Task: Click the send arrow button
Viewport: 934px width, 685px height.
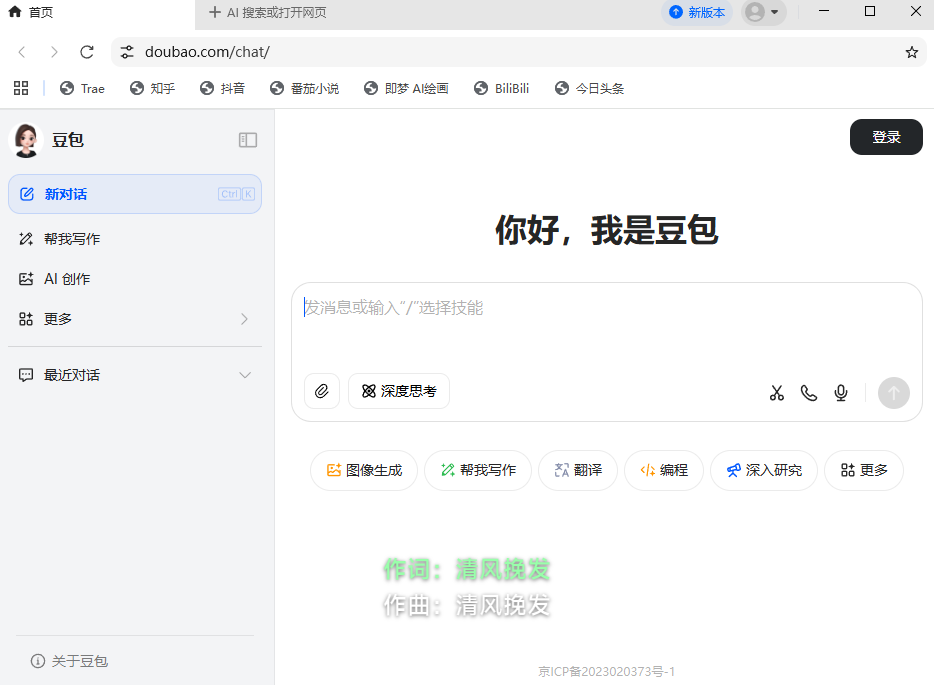Action: [x=893, y=393]
